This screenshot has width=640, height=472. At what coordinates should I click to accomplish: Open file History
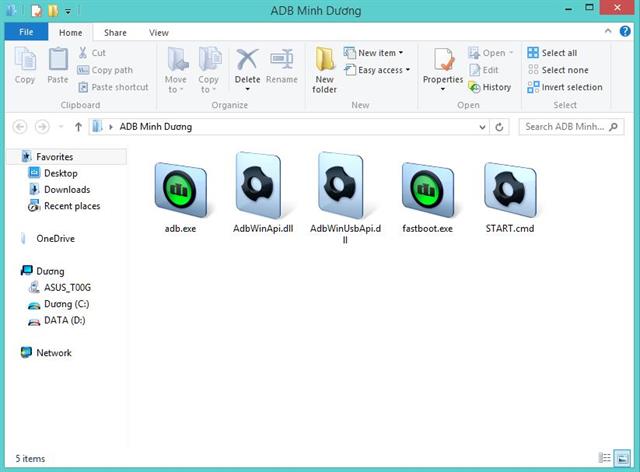489,87
